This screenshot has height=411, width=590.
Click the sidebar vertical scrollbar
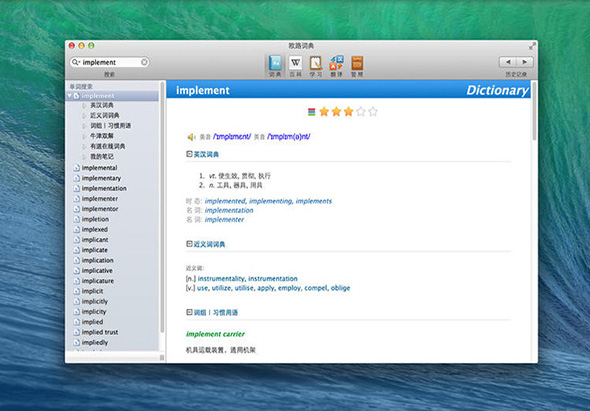point(162,207)
